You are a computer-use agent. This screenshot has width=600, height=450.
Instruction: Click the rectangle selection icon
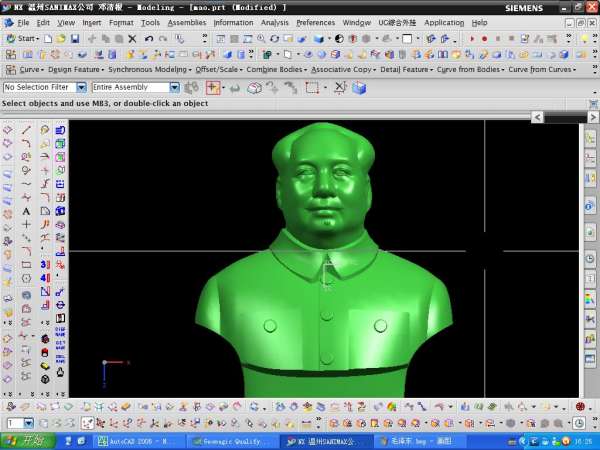[x=312, y=88]
